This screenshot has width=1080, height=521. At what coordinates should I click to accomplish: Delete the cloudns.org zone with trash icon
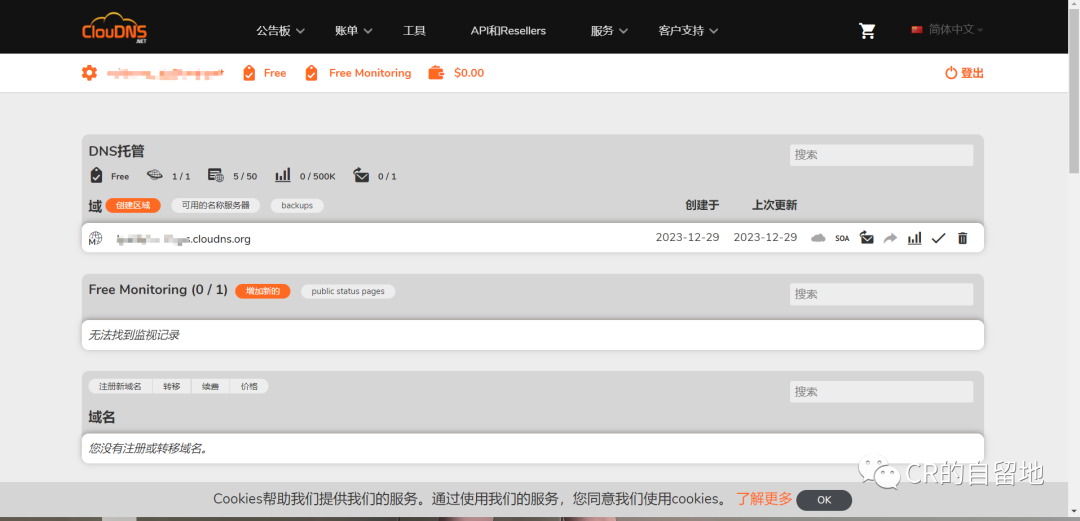(x=962, y=238)
